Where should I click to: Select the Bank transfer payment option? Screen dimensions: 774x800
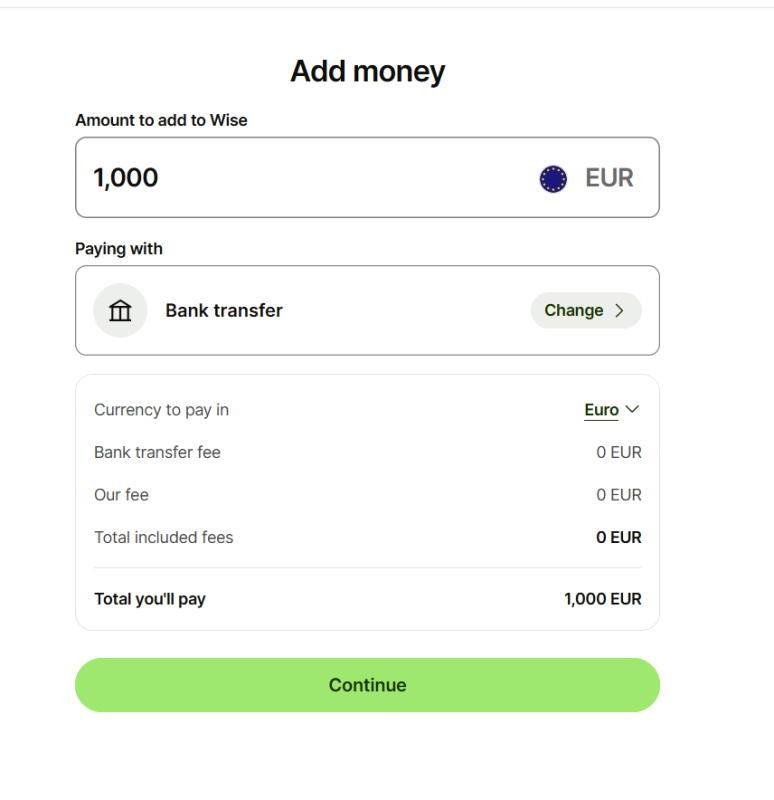click(367, 310)
